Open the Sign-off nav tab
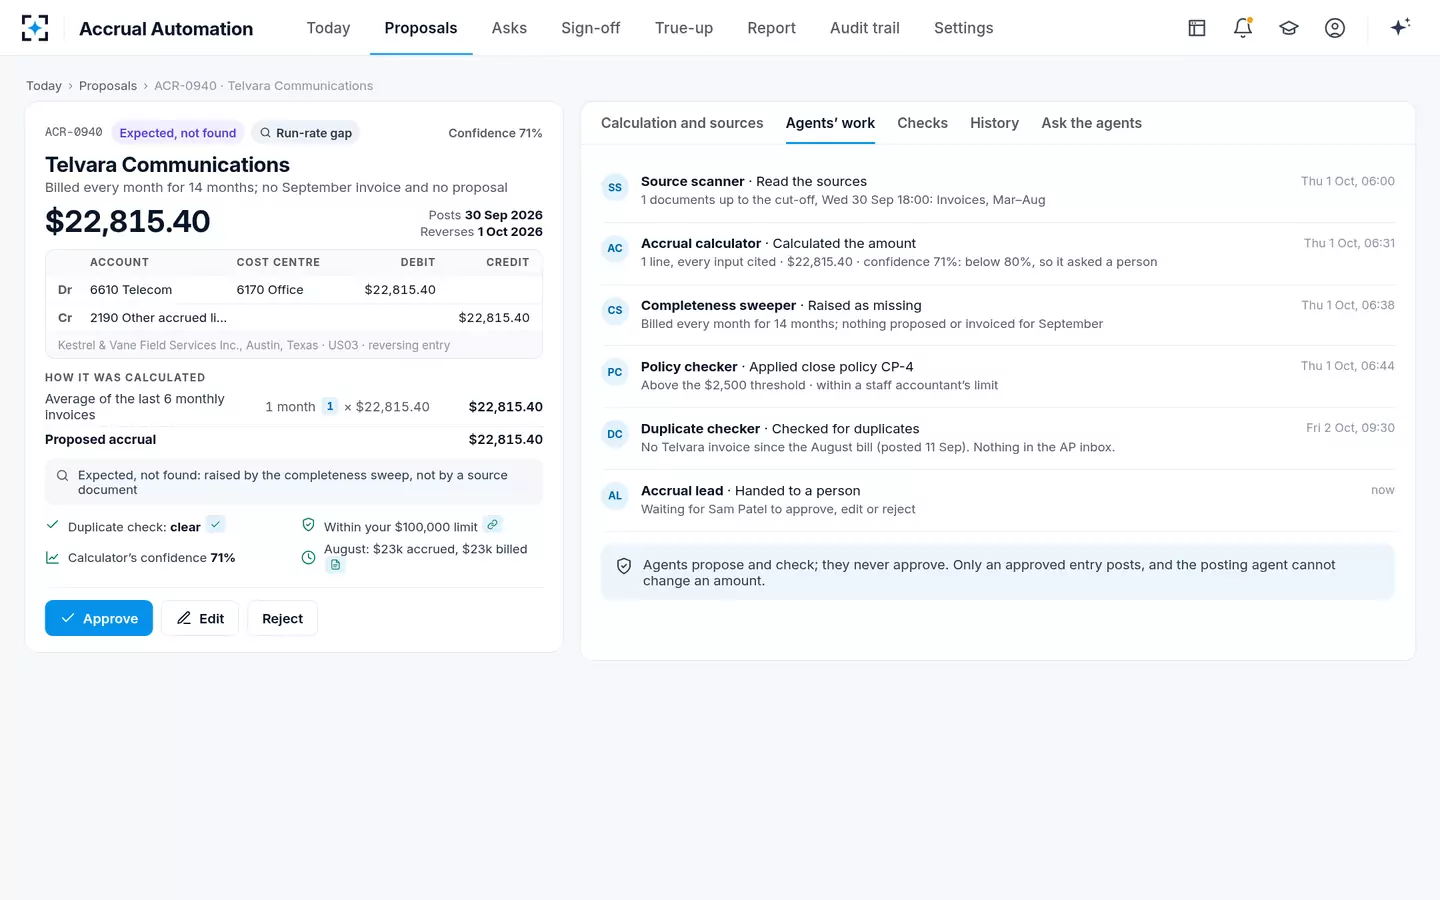 (x=591, y=28)
